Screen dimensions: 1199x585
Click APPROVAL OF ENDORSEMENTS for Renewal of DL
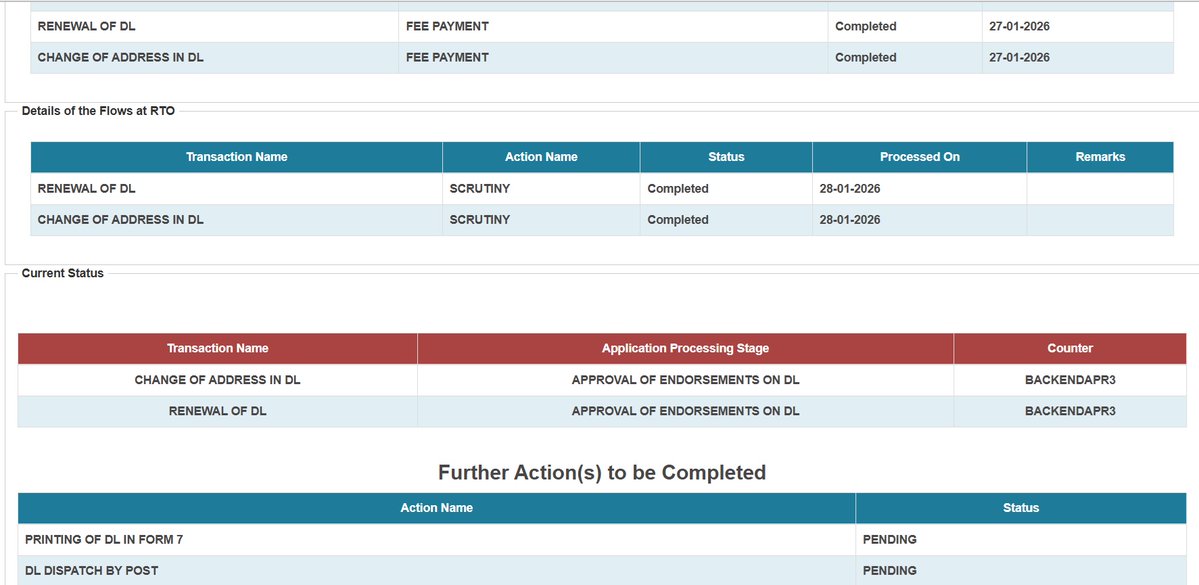click(685, 411)
